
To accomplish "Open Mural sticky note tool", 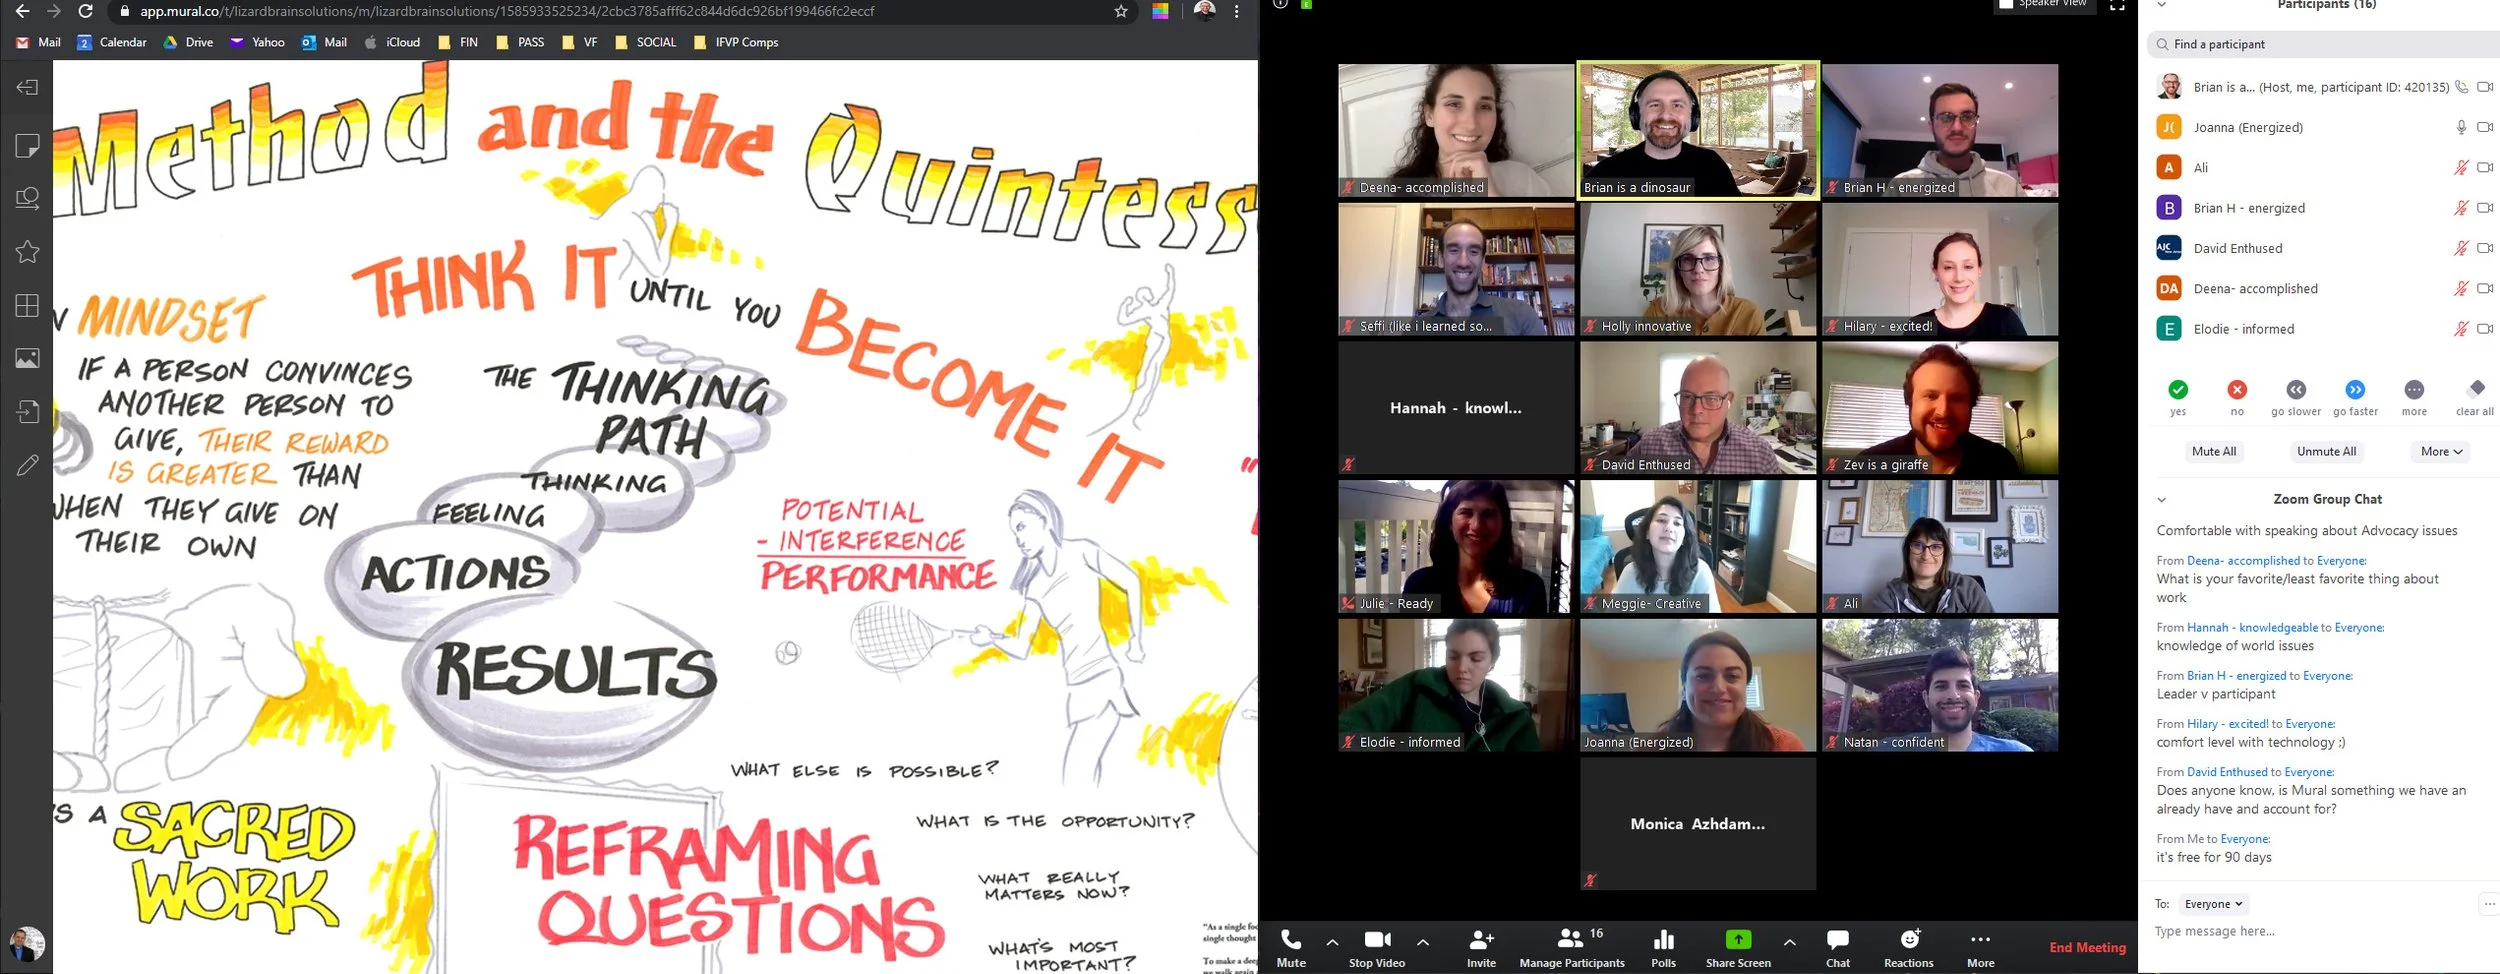I will pos(27,146).
